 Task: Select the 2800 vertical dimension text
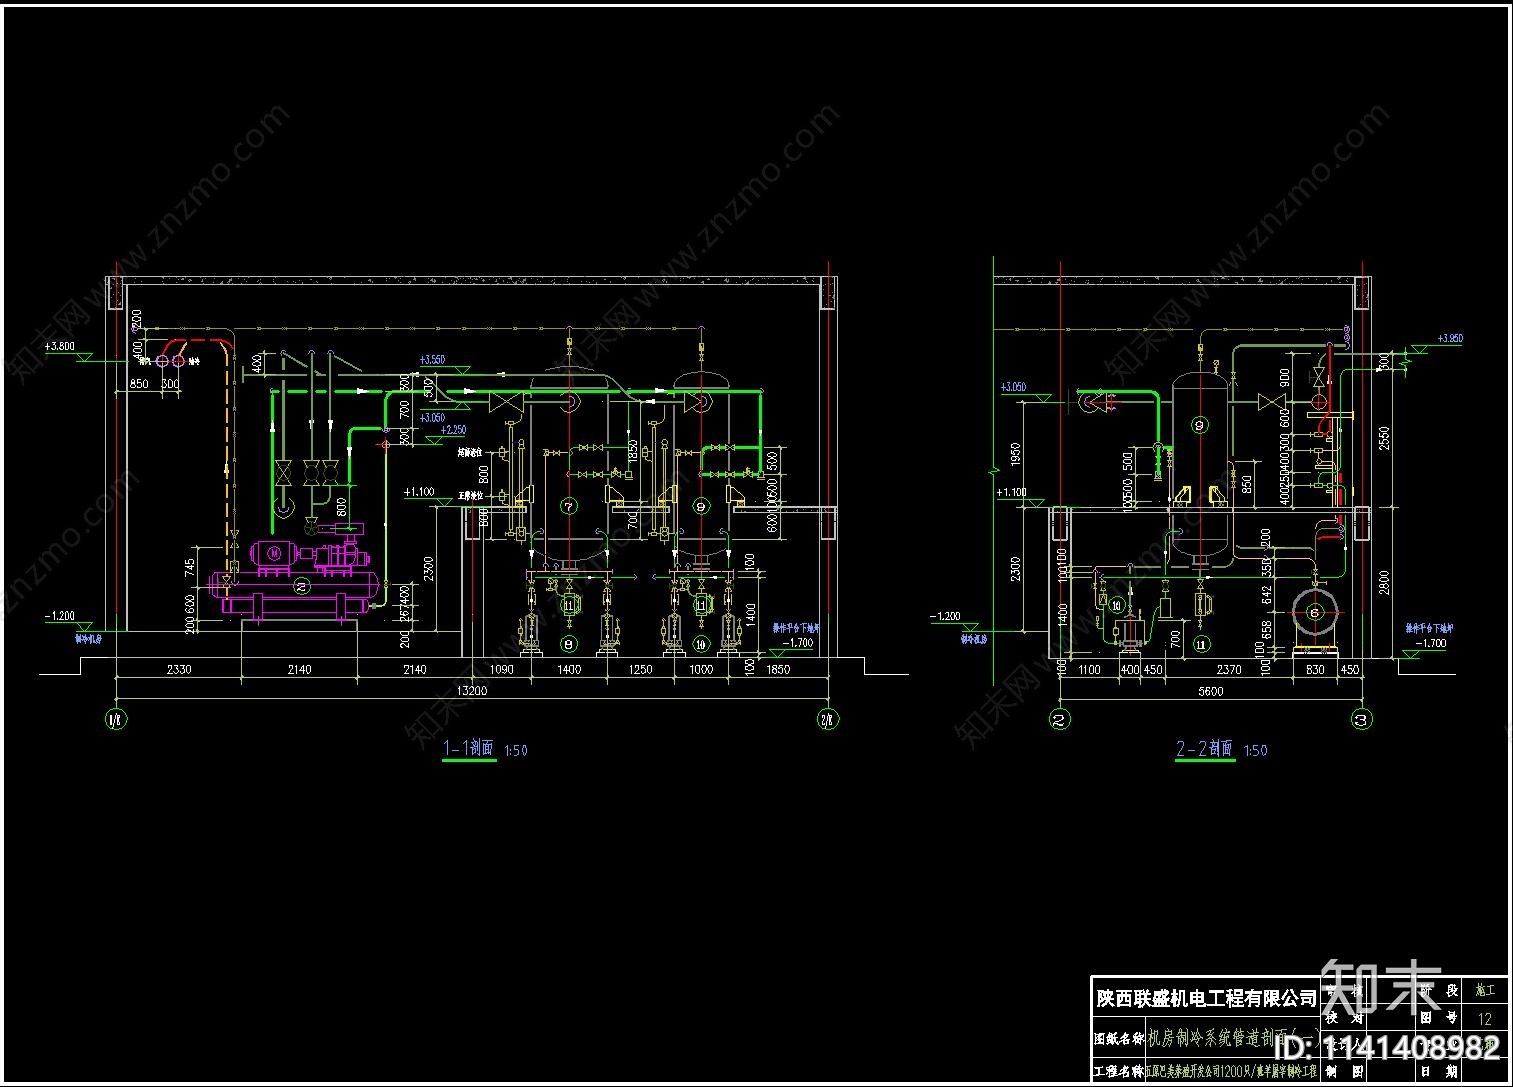tap(1384, 583)
